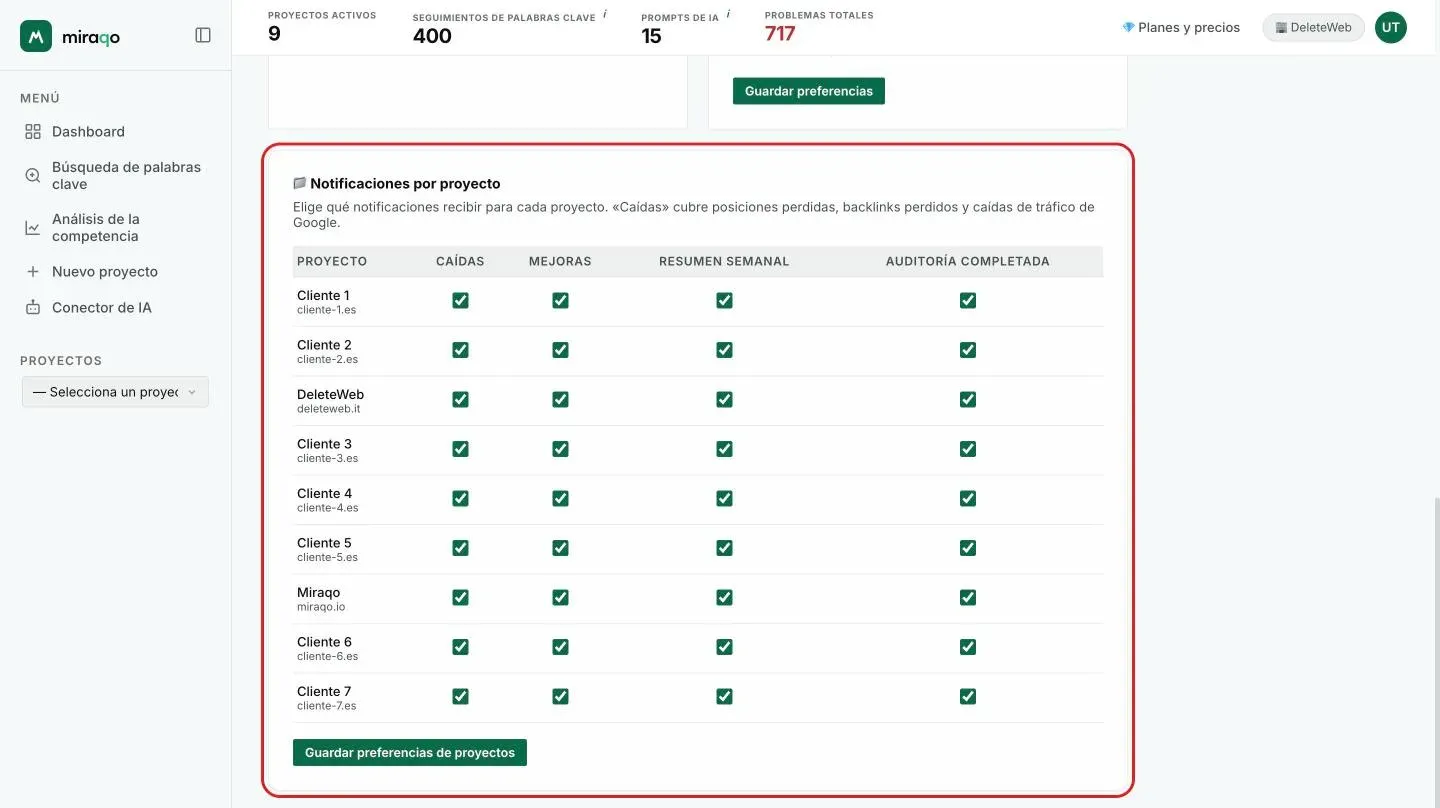Toggle Resumen semanal for Cliente 5
This screenshot has width=1440, height=808.
(x=724, y=548)
